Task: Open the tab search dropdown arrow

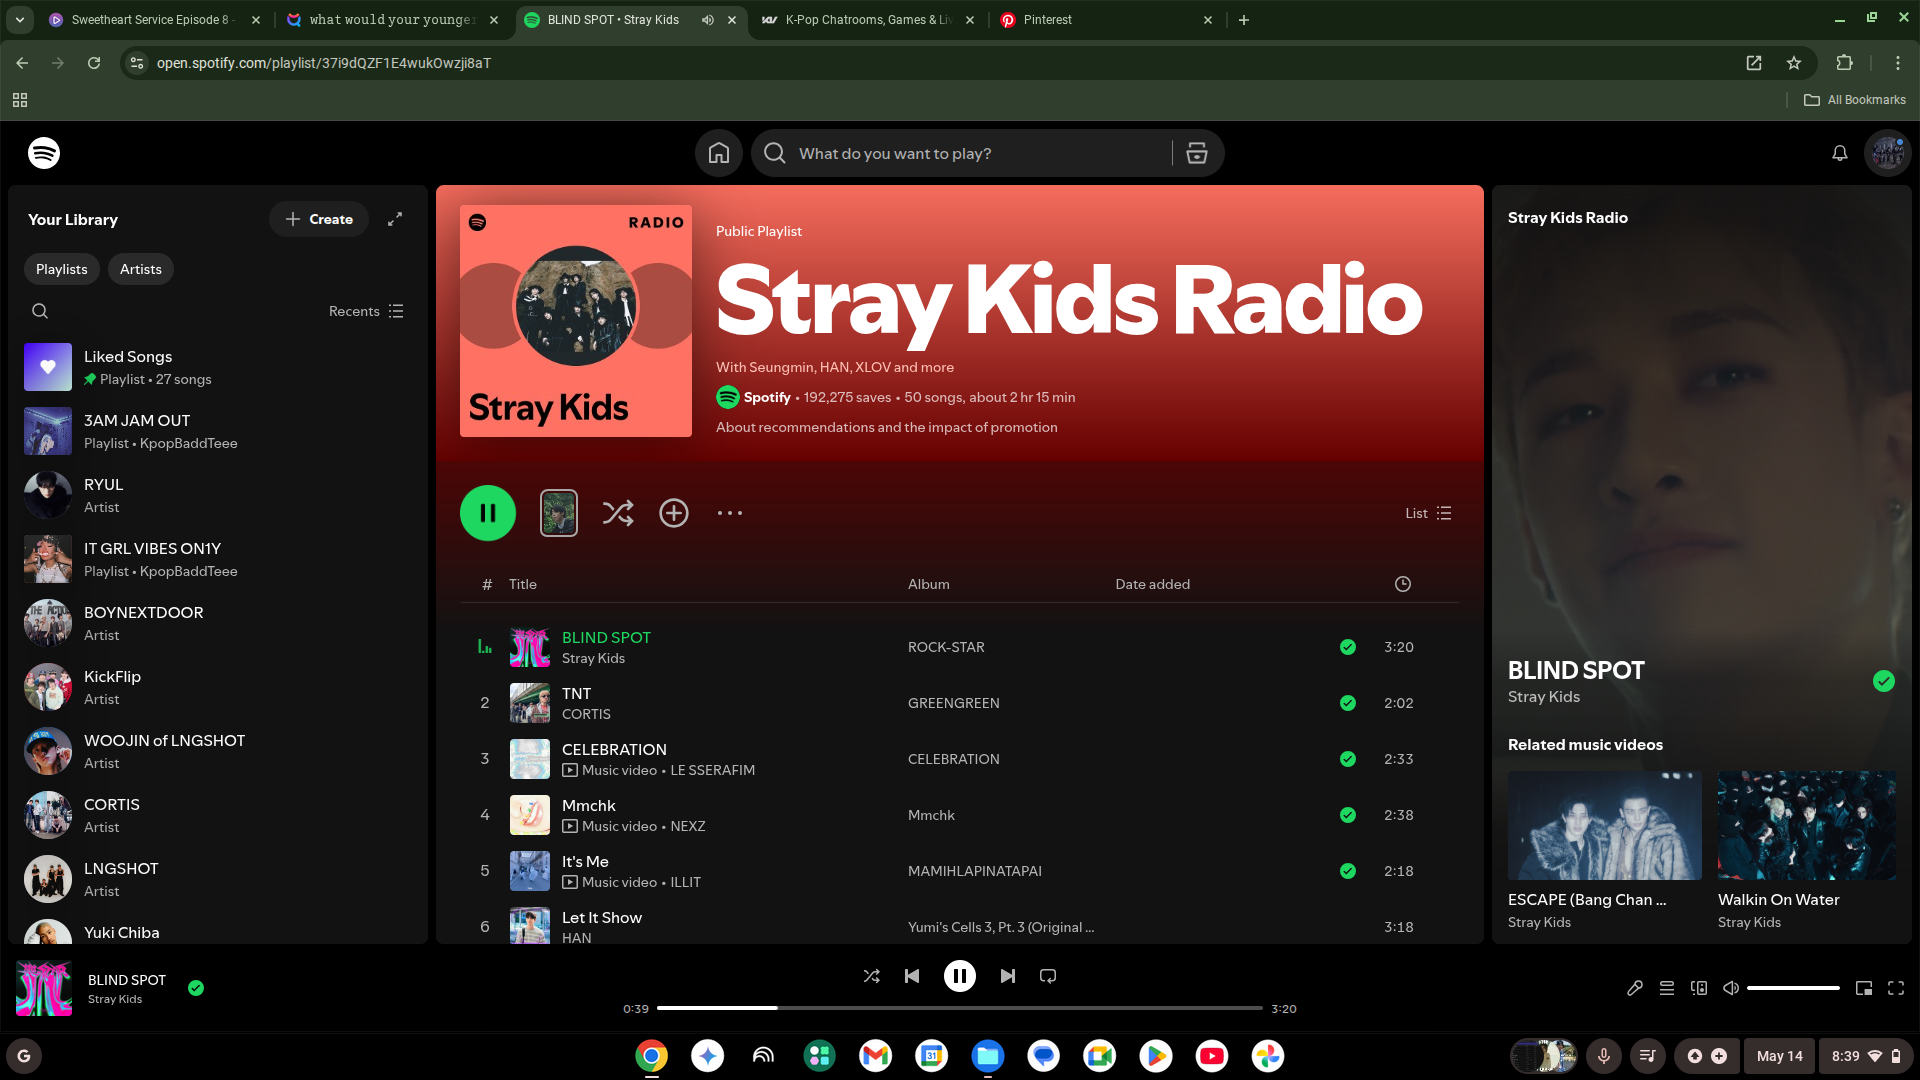Action: pyautogui.click(x=20, y=20)
